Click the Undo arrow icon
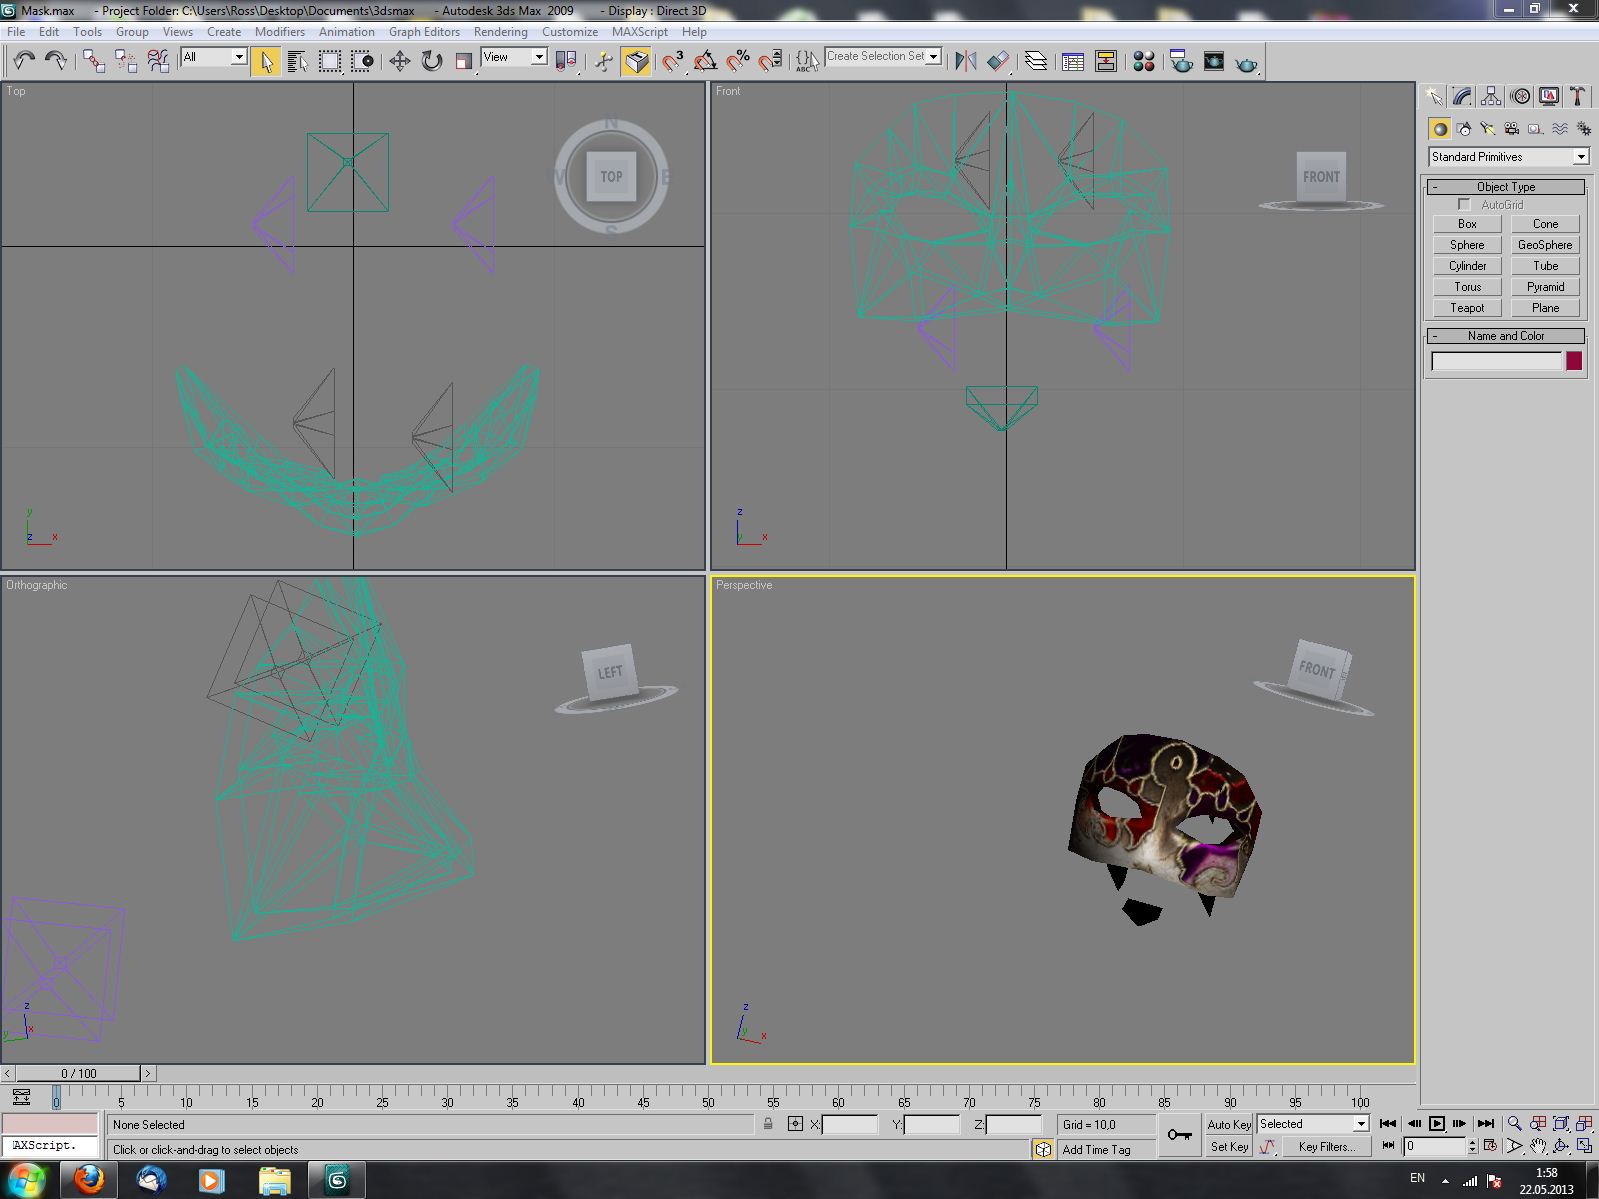1599x1199 pixels. coord(24,62)
